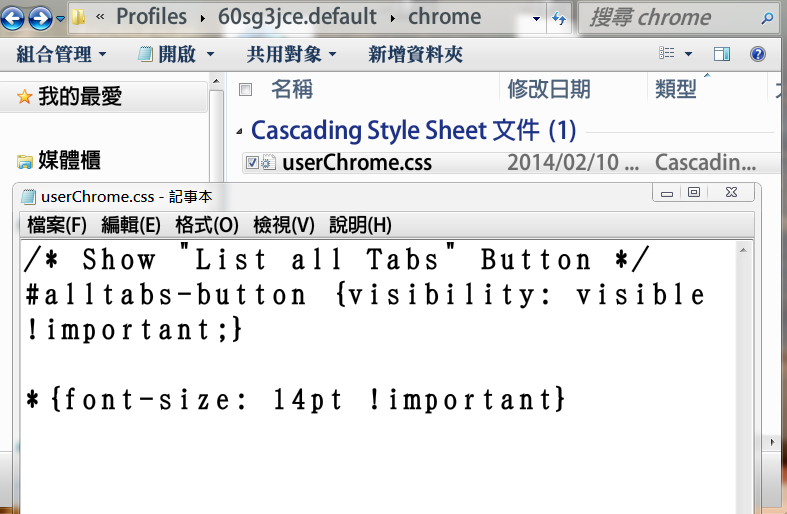Click the Forward navigation arrow button
This screenshot has width=787, height=514.
tap(40, 17)
